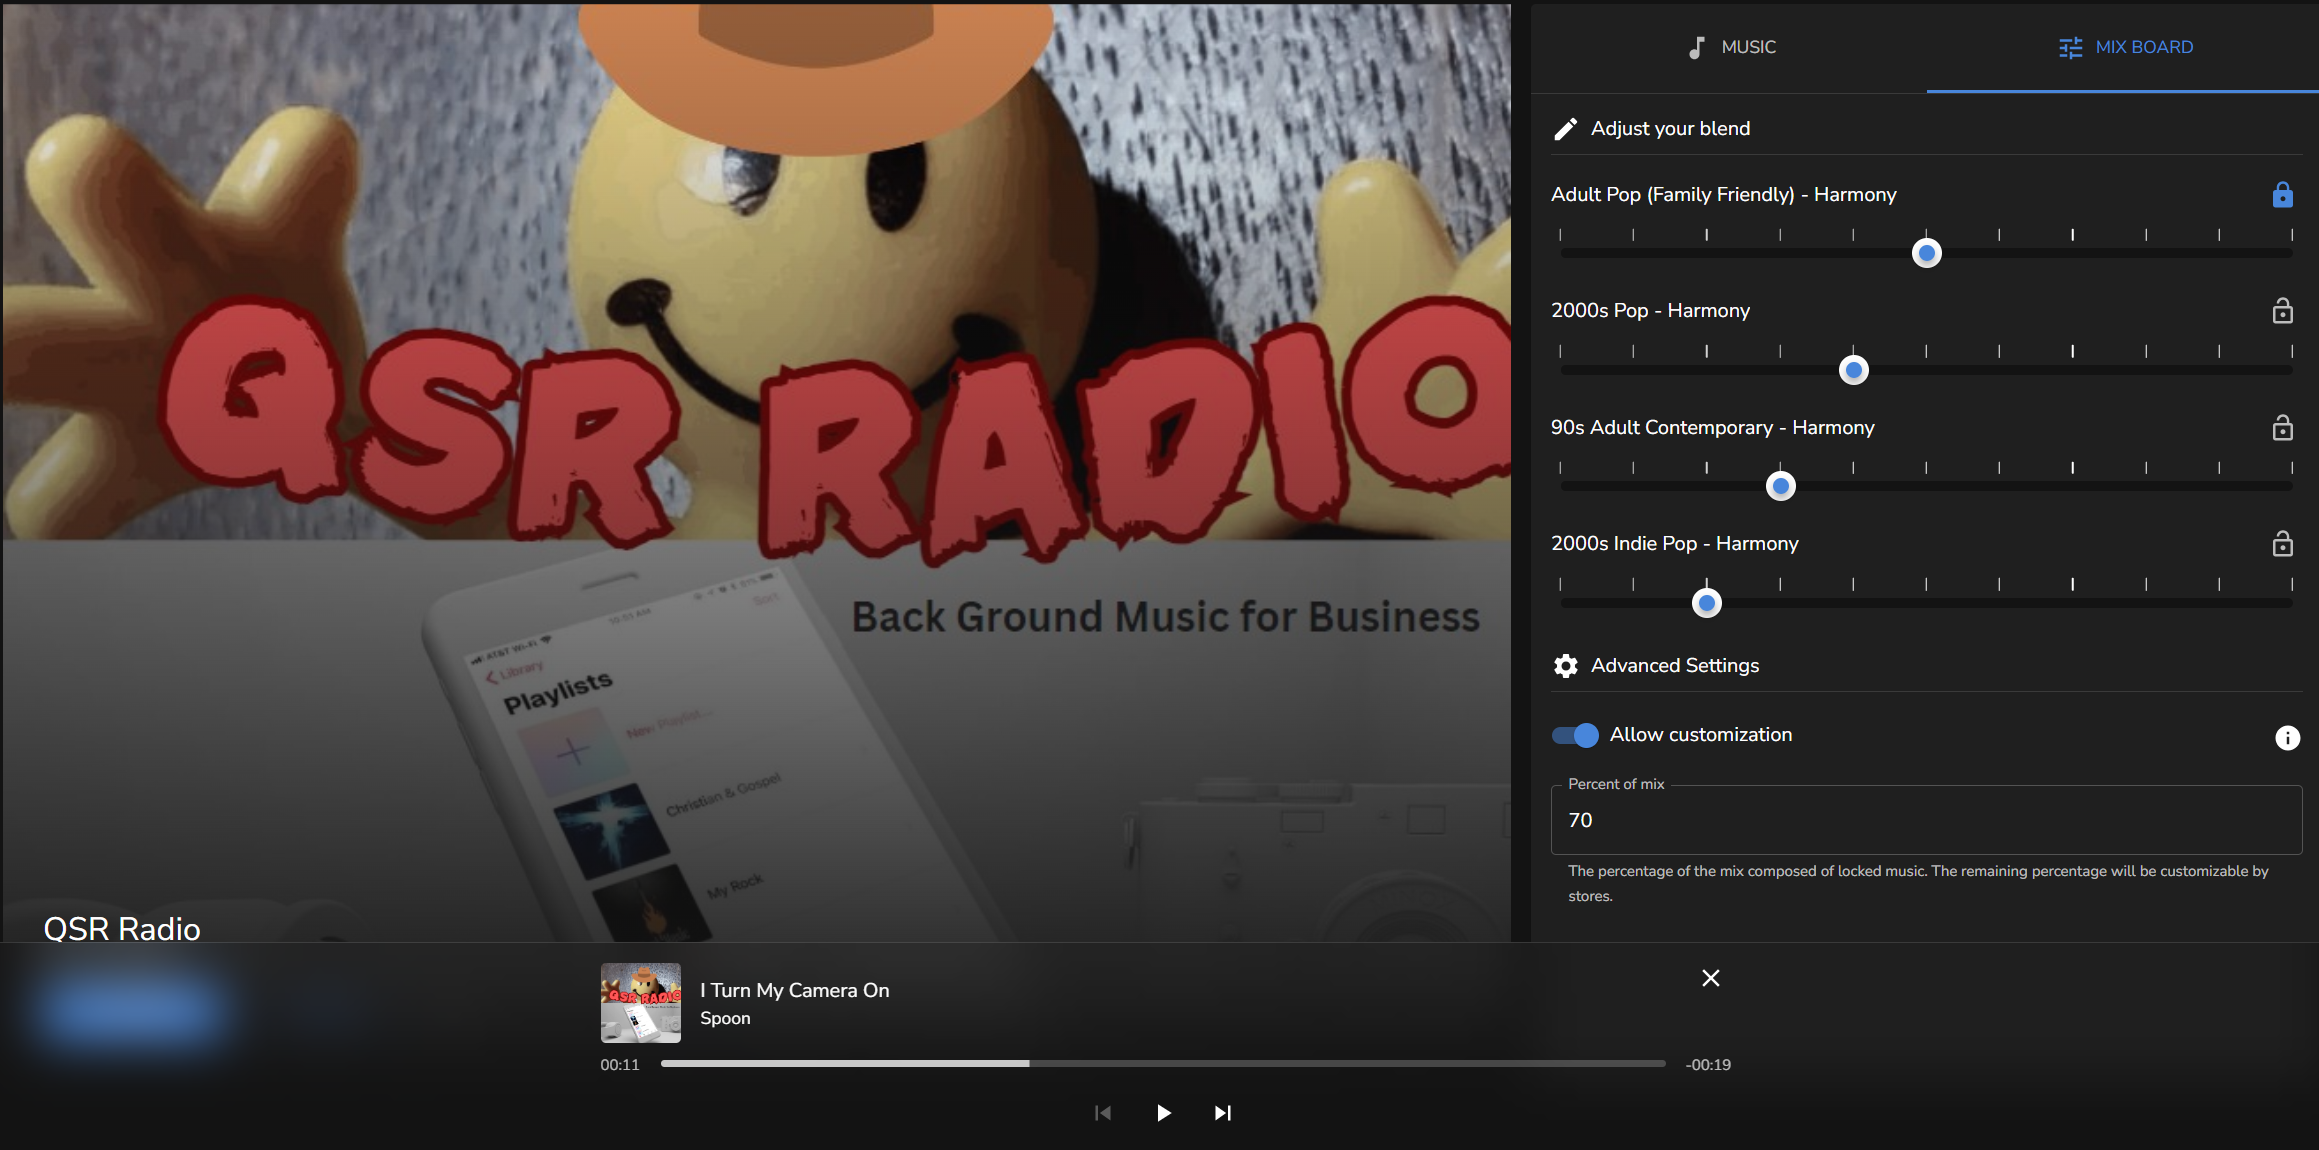The height and width of the screenshot is (1150, 2319).
Task: Click the 2000s Indie Pop slider handle
Action: pyautogui.click(x=1707, y=603)
